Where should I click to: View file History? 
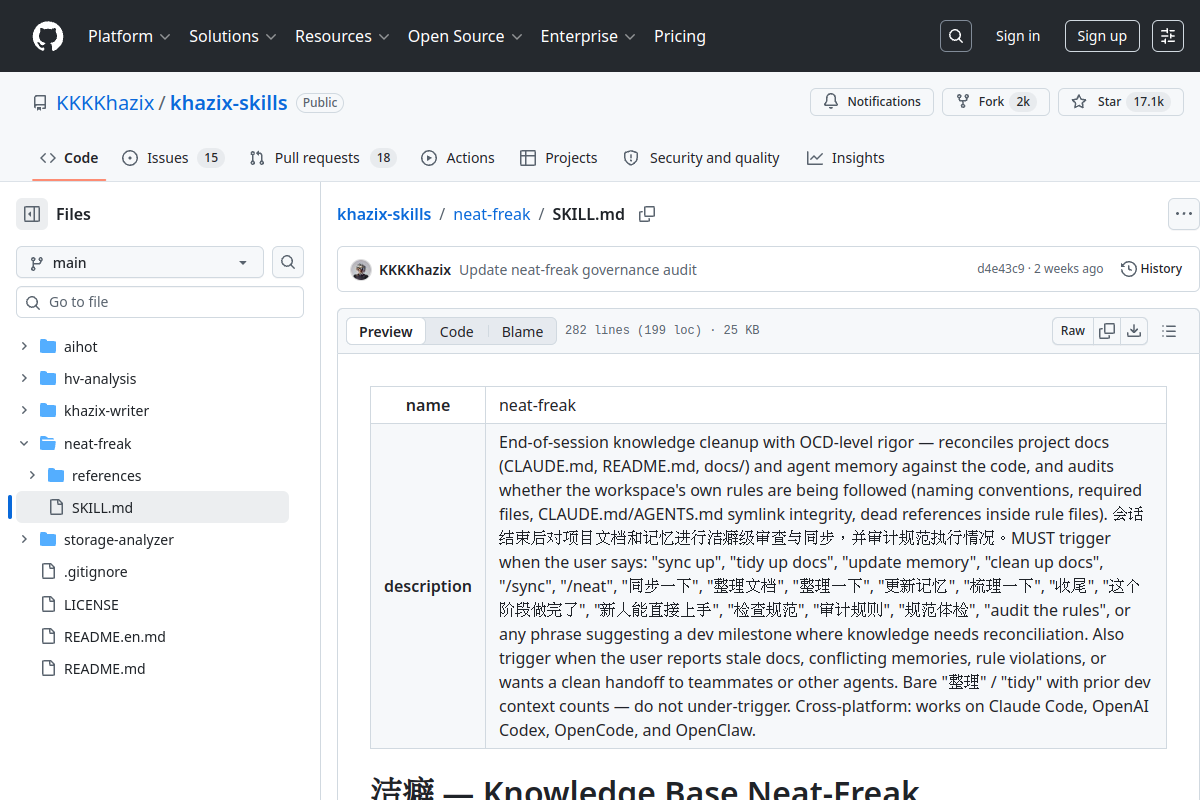click(x=1152, y=269)
